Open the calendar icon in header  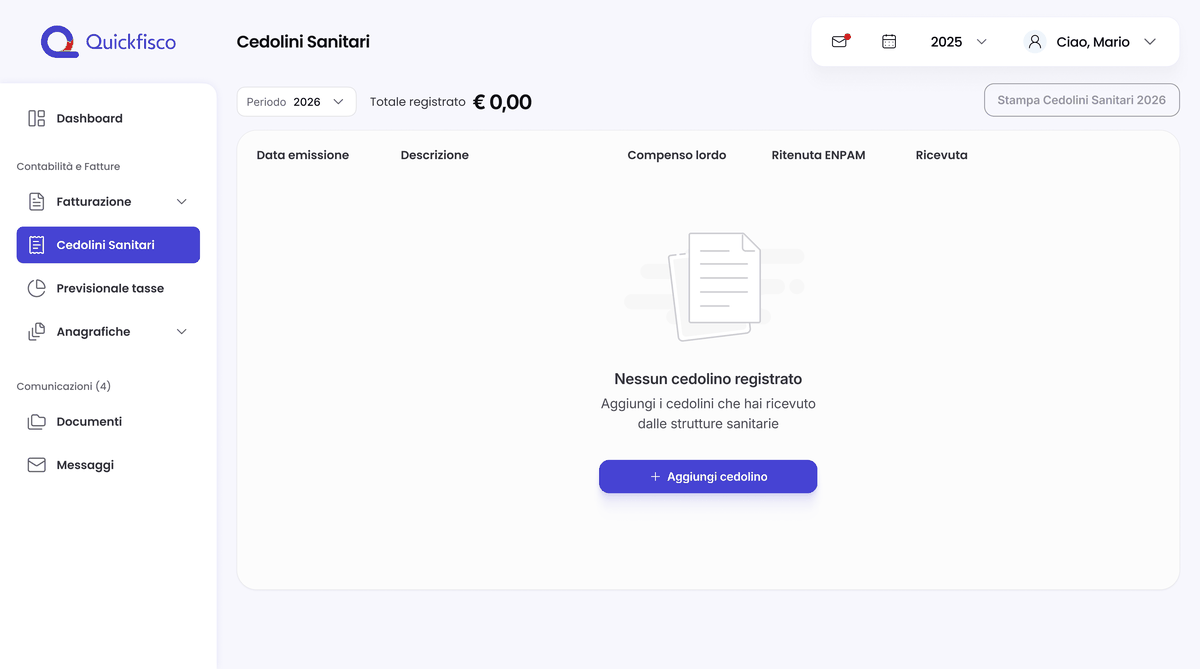pyautogui.click(x=889, y=42)
